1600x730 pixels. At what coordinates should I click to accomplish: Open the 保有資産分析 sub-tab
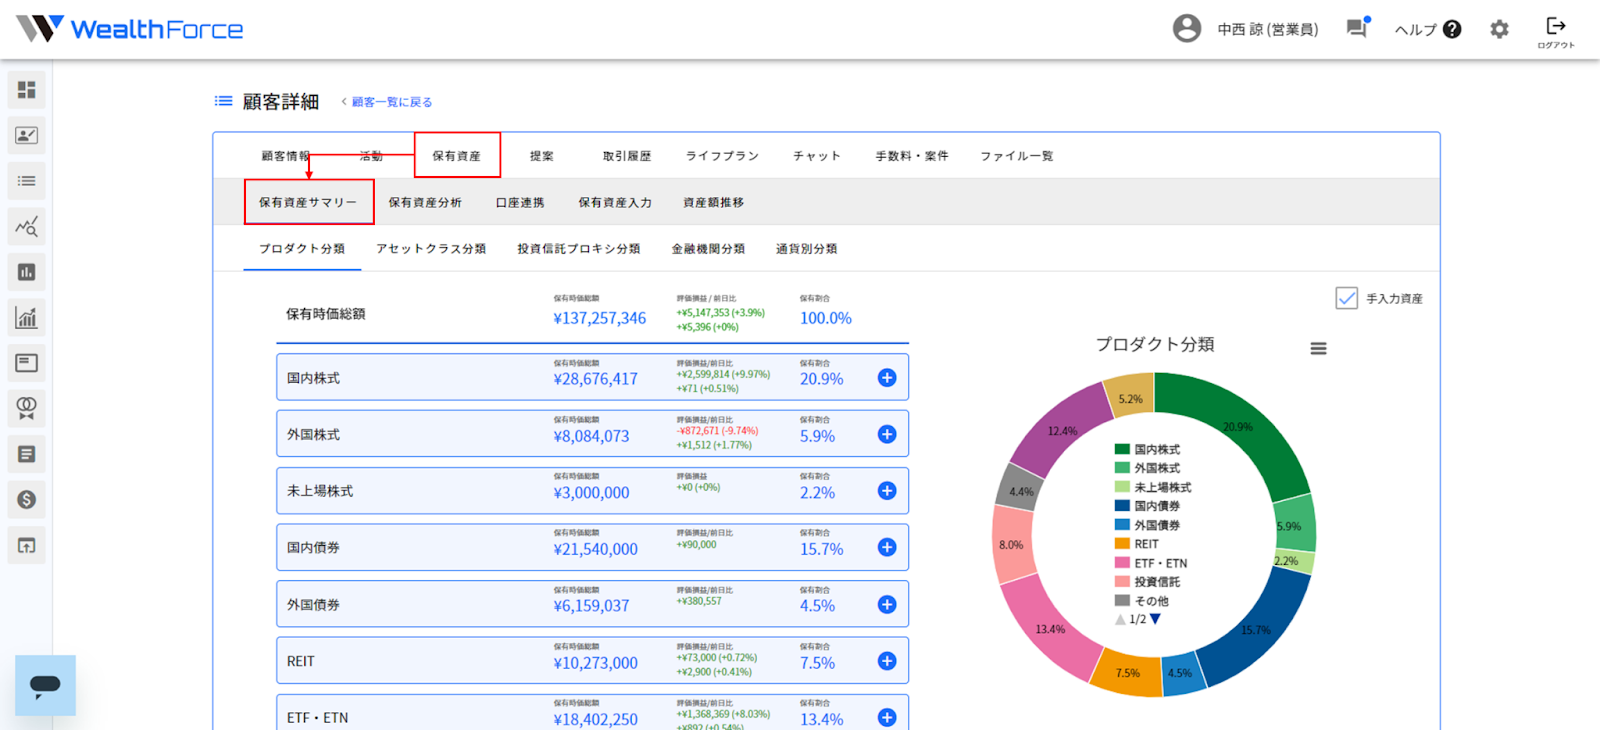pyautogui.click(x=425, y=202)
